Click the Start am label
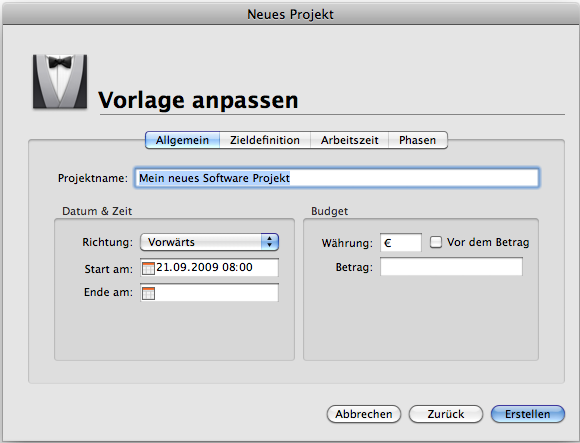 click(x=108, y=269)
